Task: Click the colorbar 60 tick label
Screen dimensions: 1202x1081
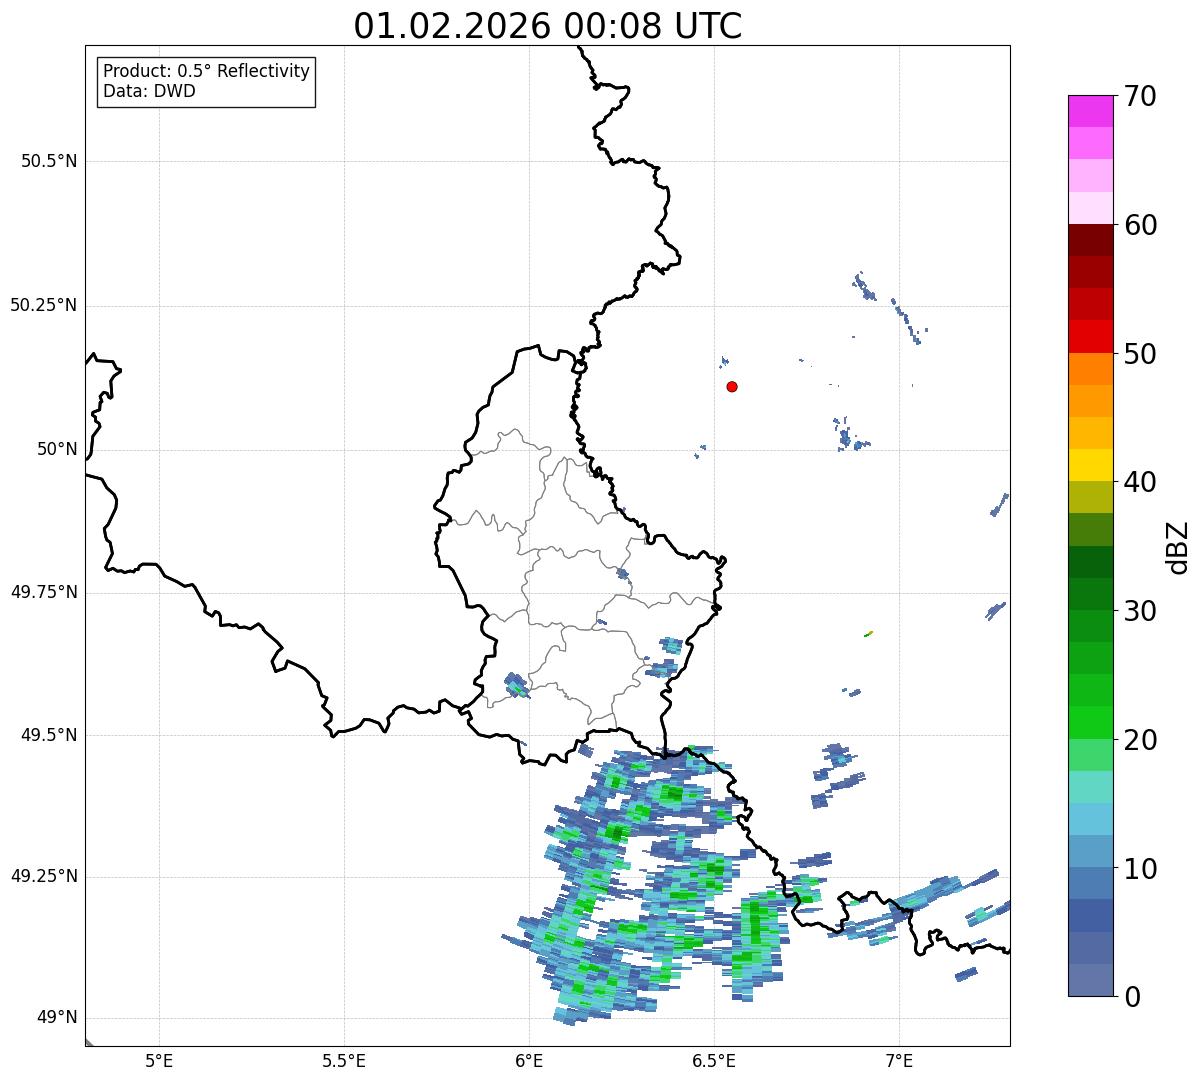Action: click(1140, 225)
